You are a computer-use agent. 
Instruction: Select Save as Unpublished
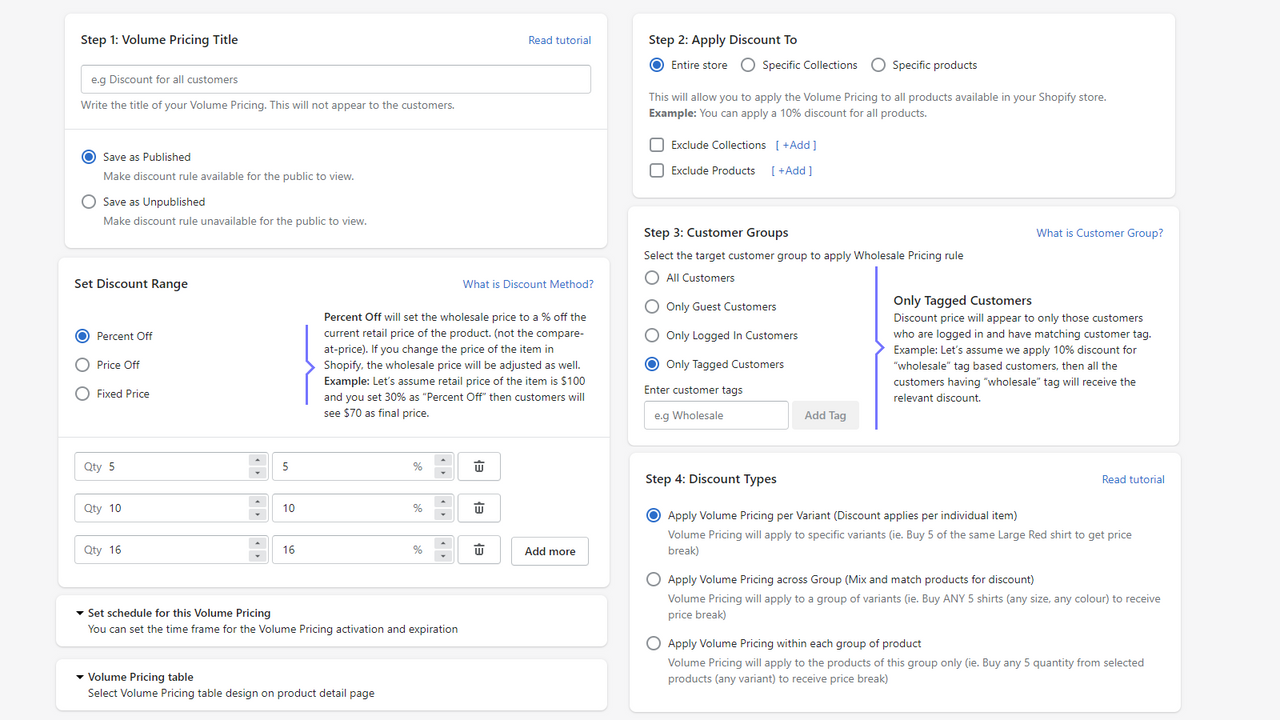(88, 201)
